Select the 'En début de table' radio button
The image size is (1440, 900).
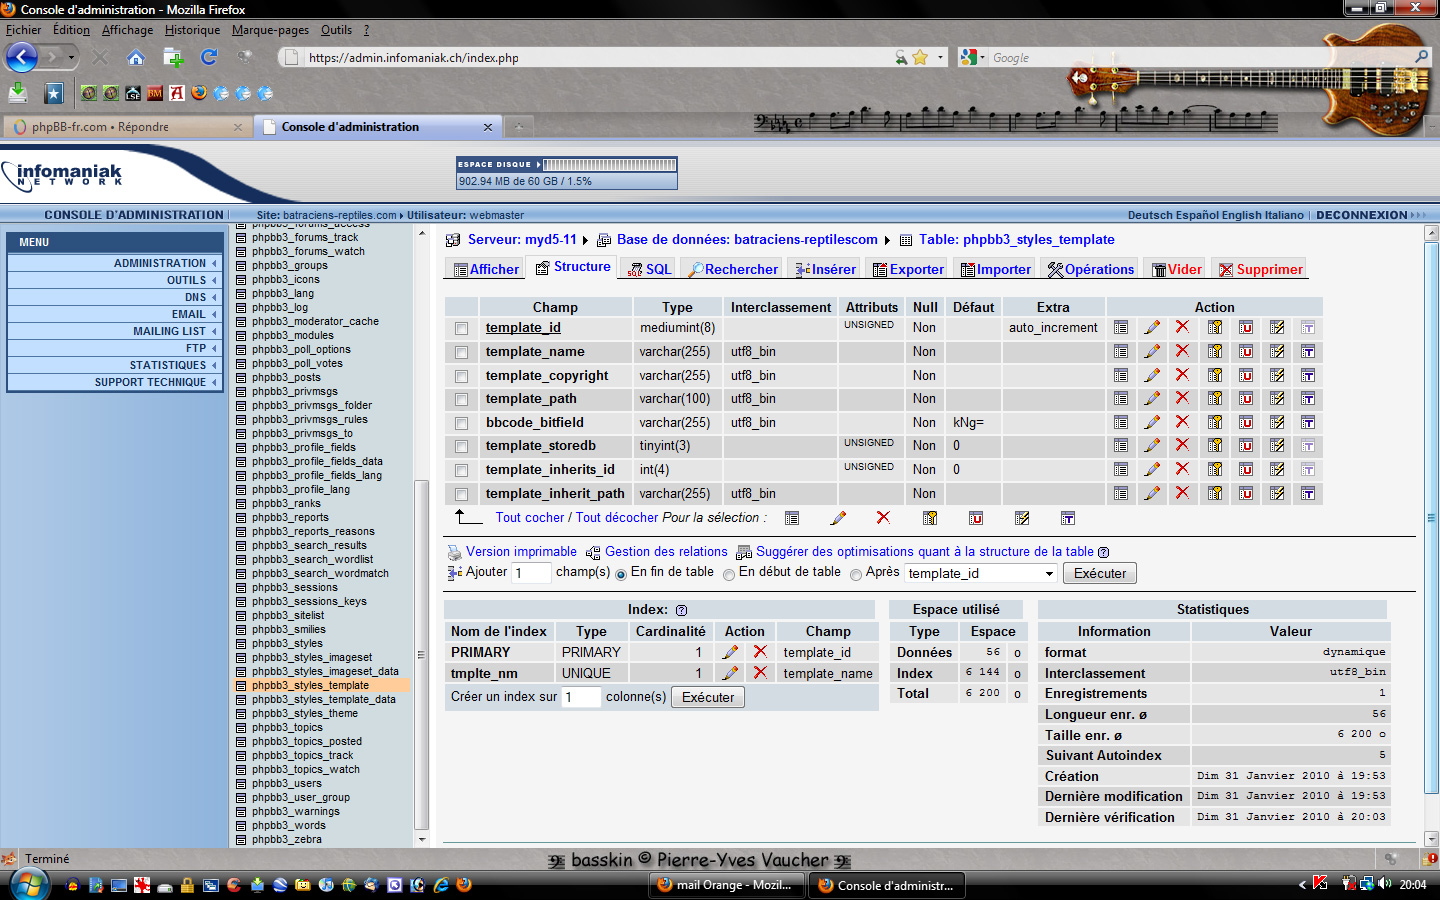click(x=729, y=574)
